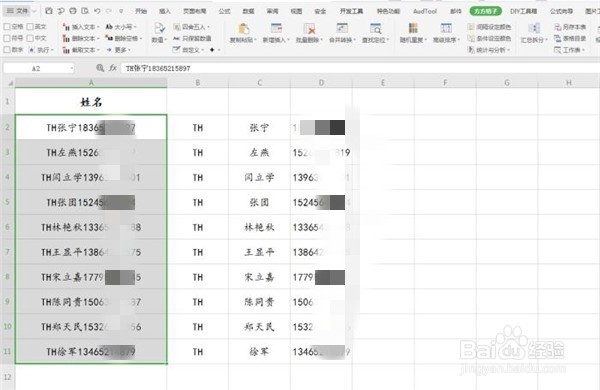Switch to the DIY工具箱 tab
The image size is (600, 390).
523,11
